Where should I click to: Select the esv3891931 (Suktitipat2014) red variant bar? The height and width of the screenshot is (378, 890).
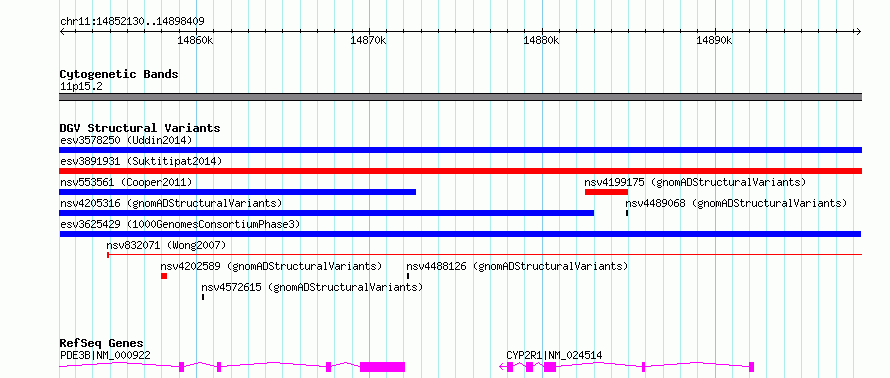pos(460,171)
